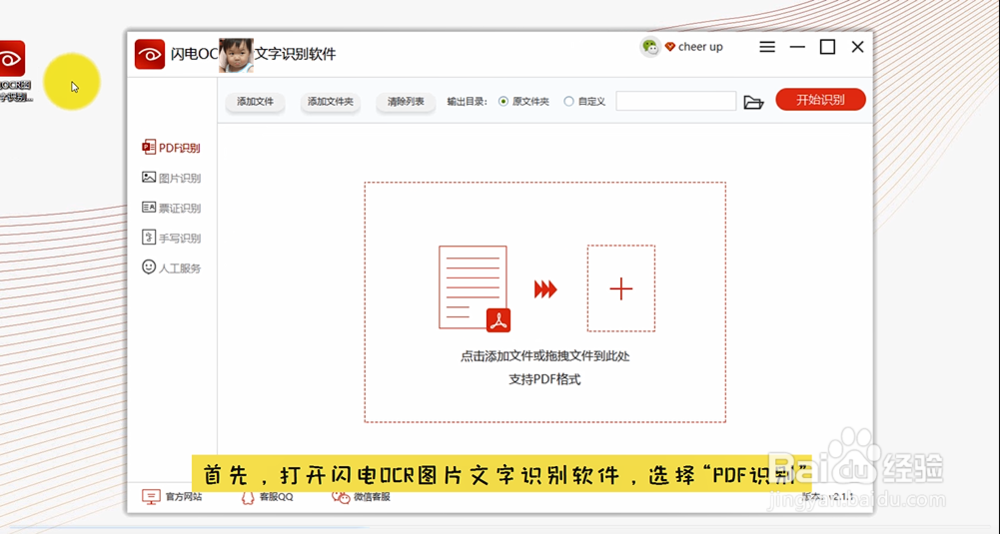Click the 添加文件夹 button
The height and width of the screenshot is (534, 1000).
click(x=330, y=101)
